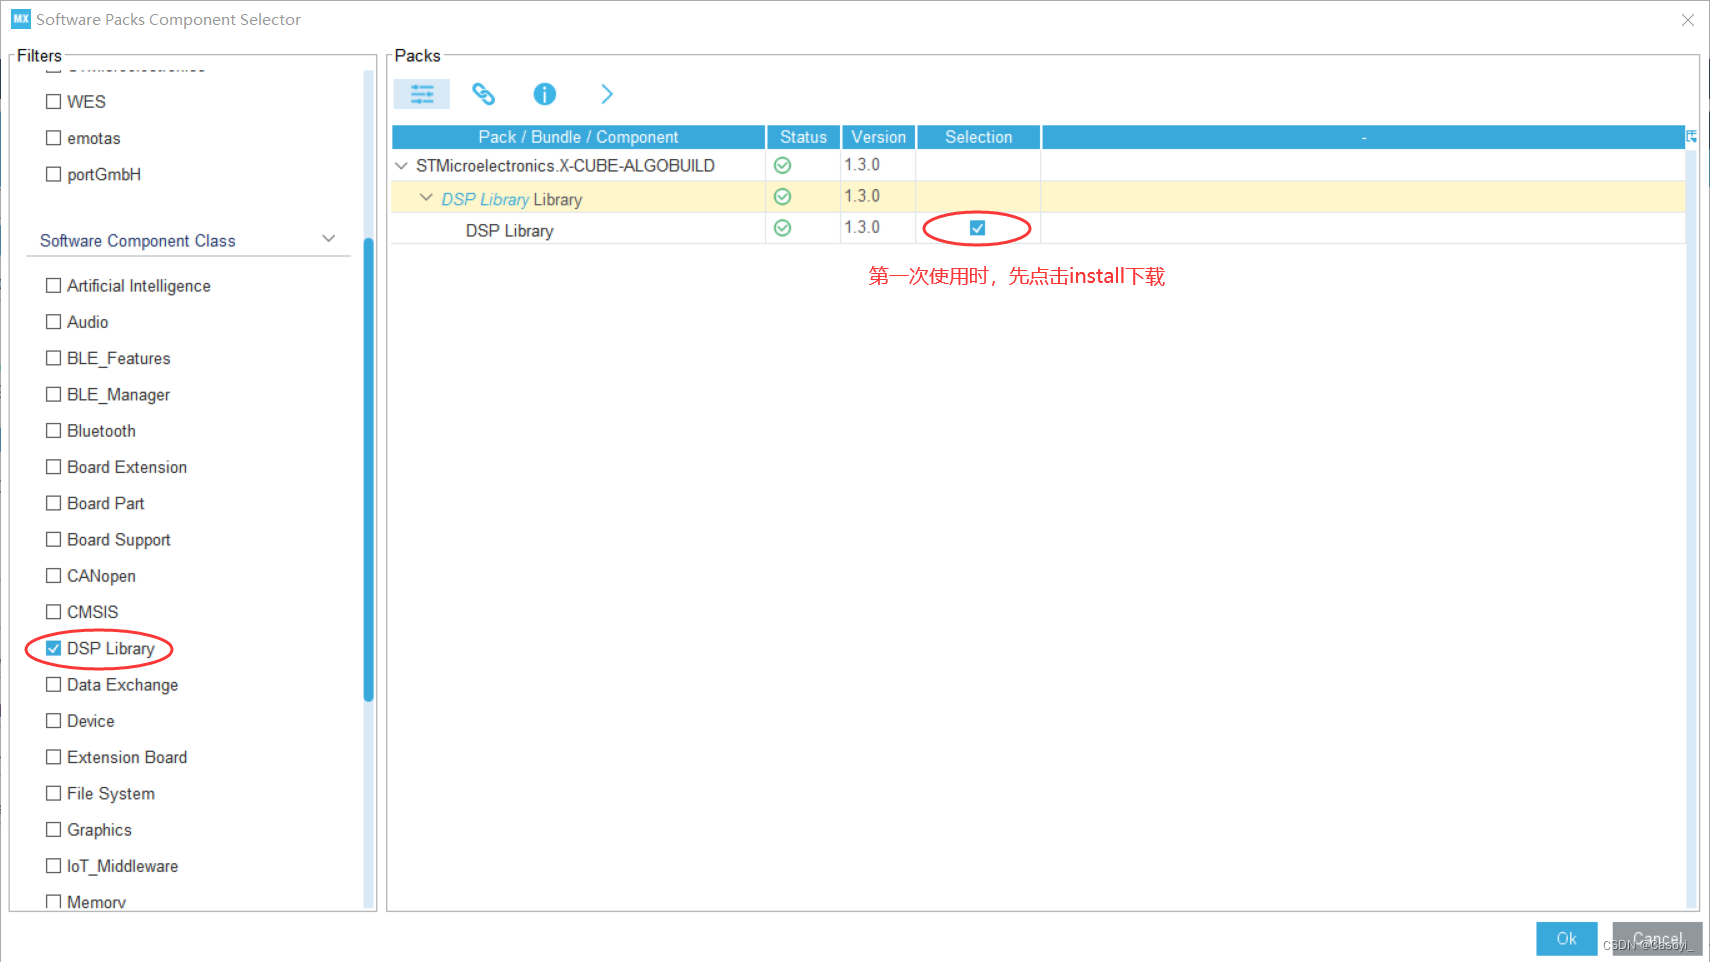Click the Ok button
Viewport: 1710px width, 962px height.
pyautogui.click(x=1566, y=938)
